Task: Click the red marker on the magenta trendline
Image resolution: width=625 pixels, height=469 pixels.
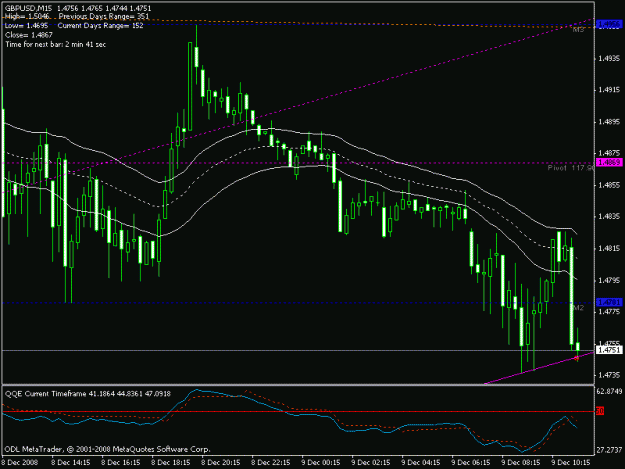Action: tap(576, 358)
